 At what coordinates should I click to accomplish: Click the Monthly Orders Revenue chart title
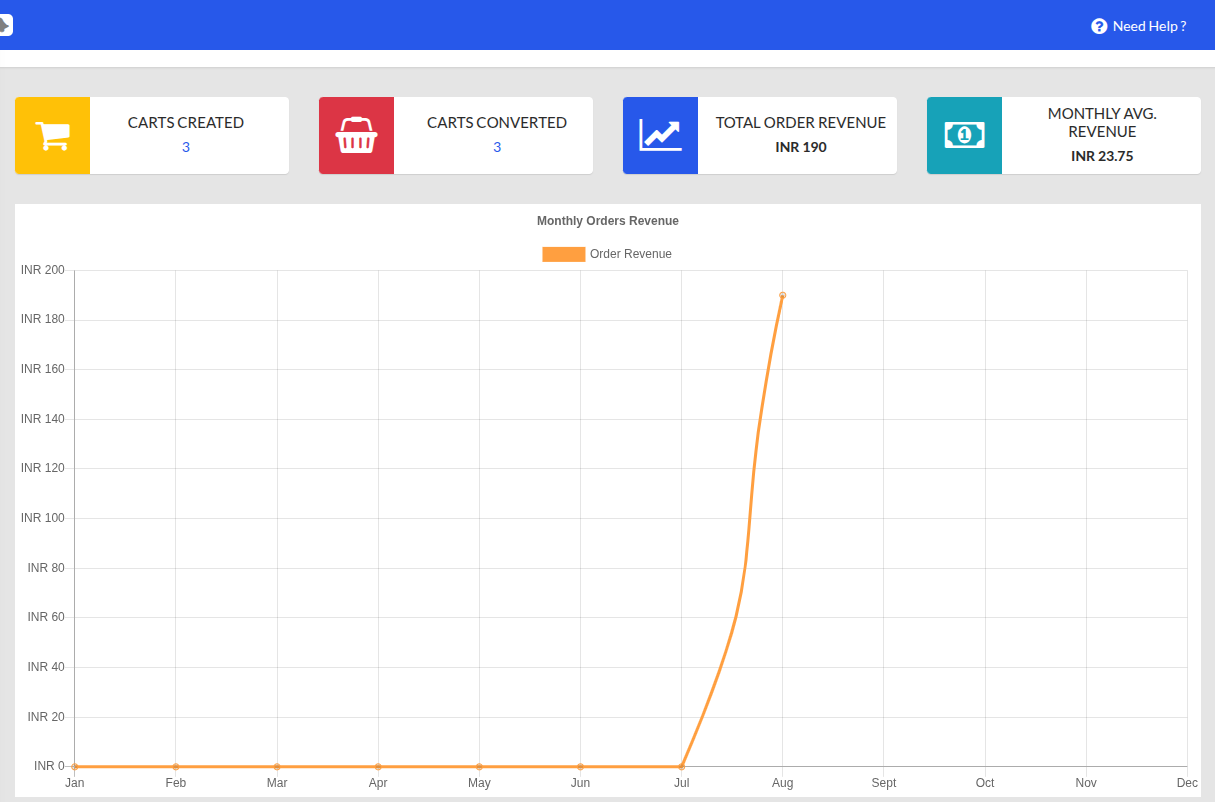[608, 221]
